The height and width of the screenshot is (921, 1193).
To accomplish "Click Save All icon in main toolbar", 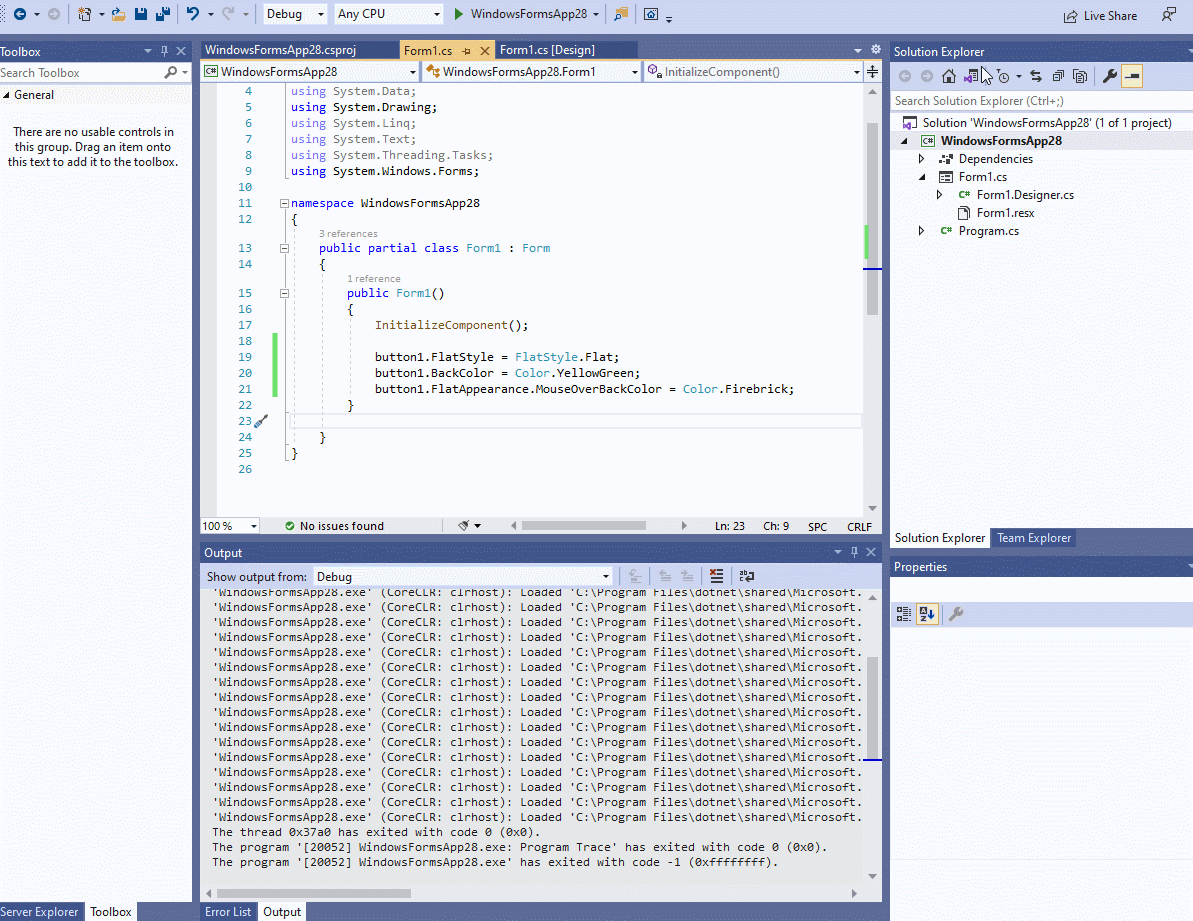I will (x=161, y=15).
